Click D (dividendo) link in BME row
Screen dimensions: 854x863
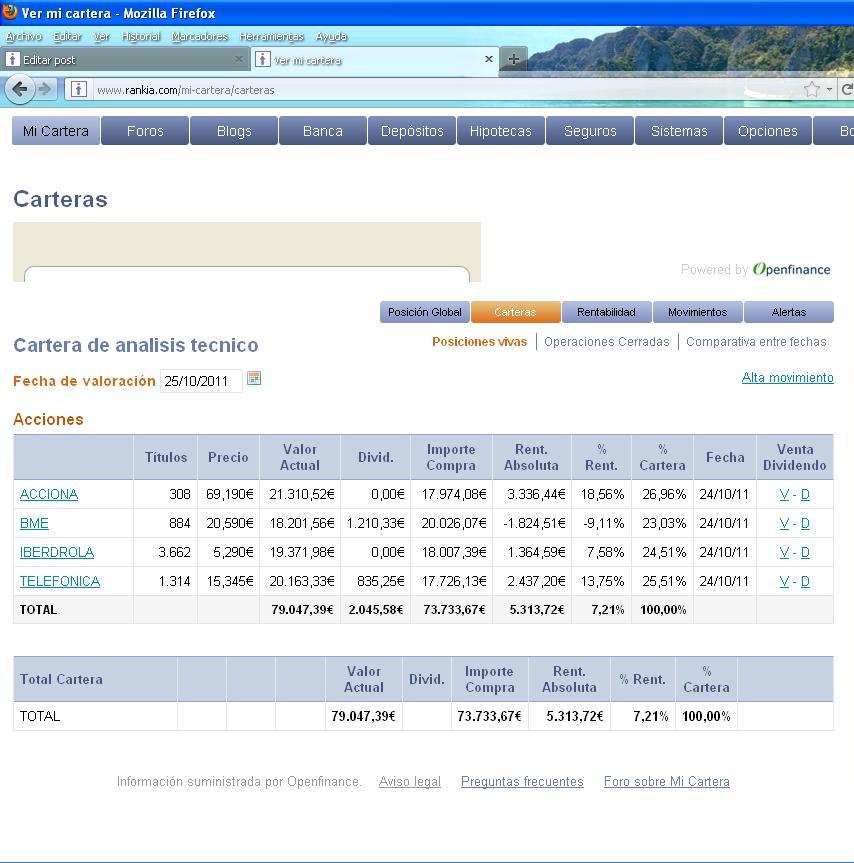click(805, 523)
